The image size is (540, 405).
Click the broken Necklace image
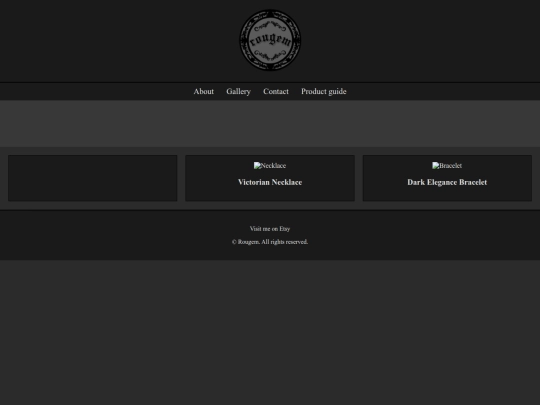point(270,166)
